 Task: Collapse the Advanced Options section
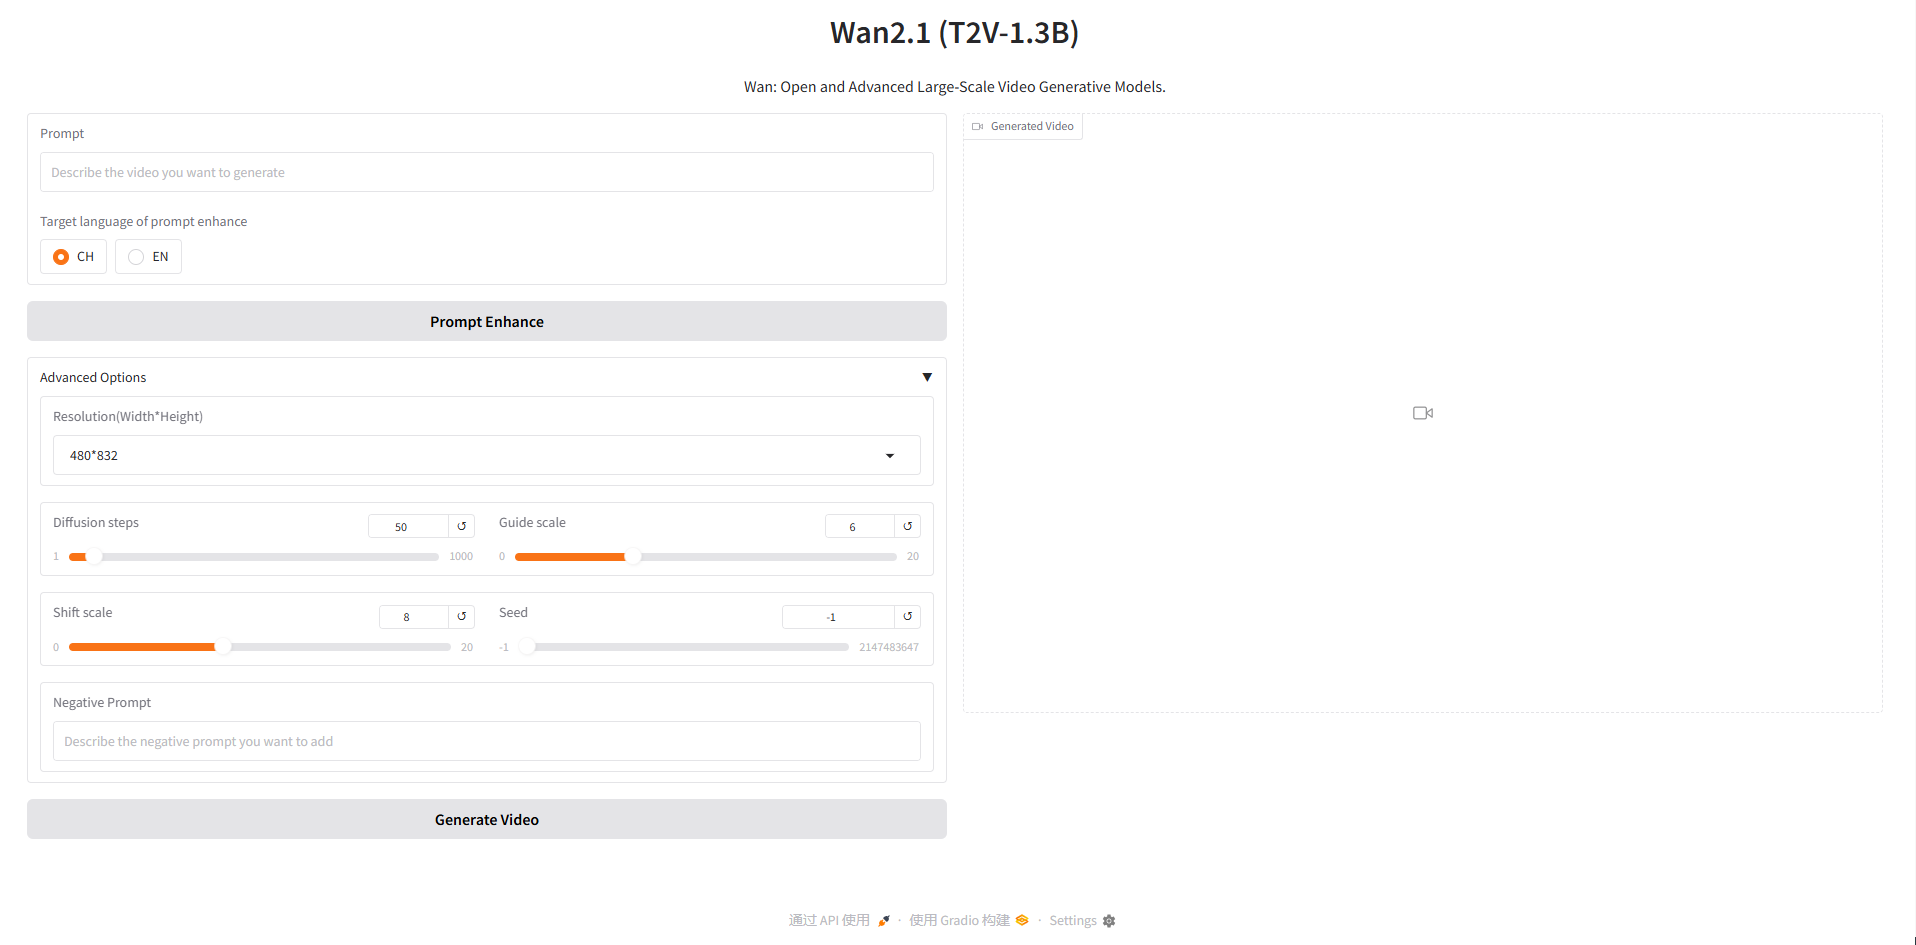tap(927, 377)
